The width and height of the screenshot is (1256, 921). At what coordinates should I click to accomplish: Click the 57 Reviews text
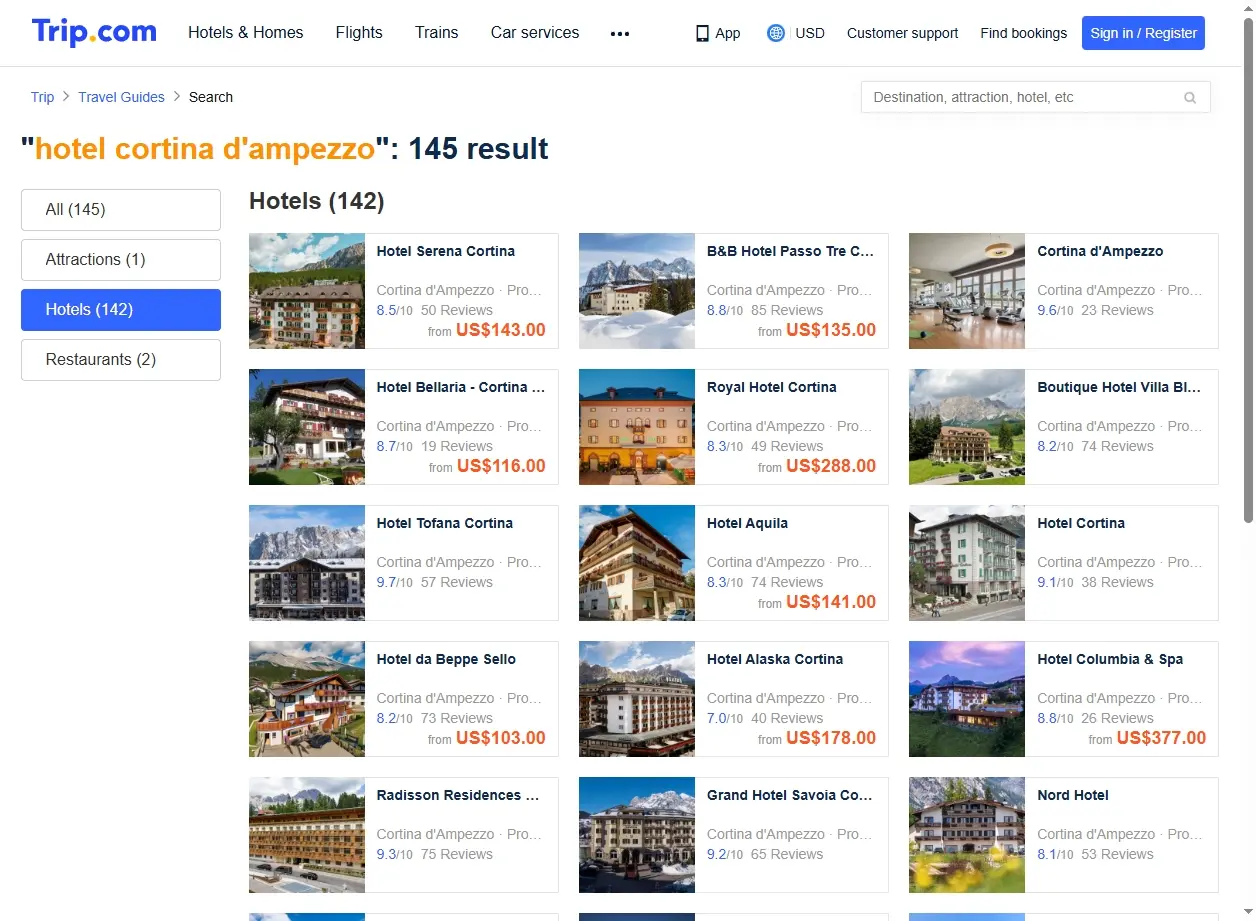tap(457, 582)
